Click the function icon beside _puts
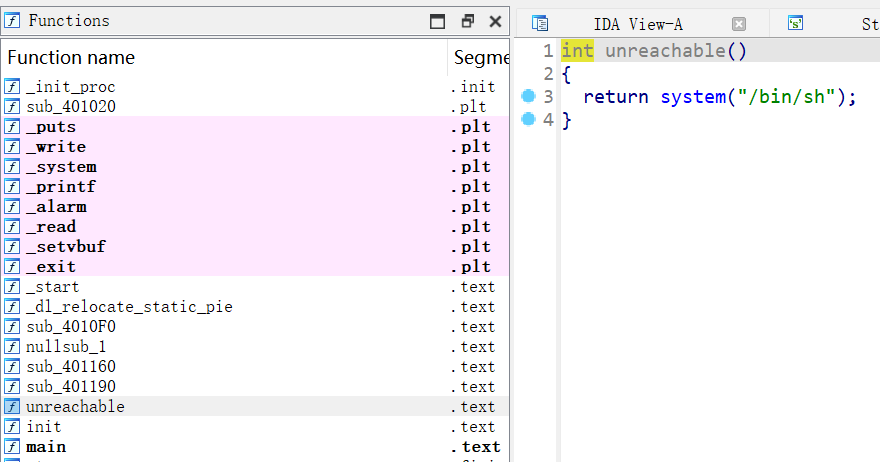This screenshot has height=462, width=880. (x=12, y=127)
